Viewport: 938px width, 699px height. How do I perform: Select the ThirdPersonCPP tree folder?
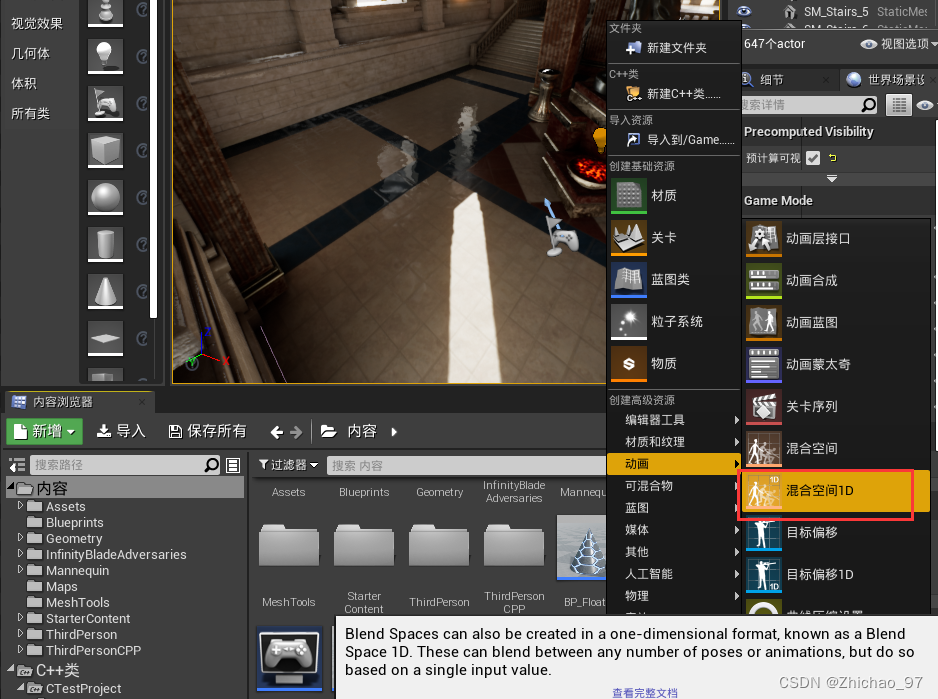click(x=93, y=651)
